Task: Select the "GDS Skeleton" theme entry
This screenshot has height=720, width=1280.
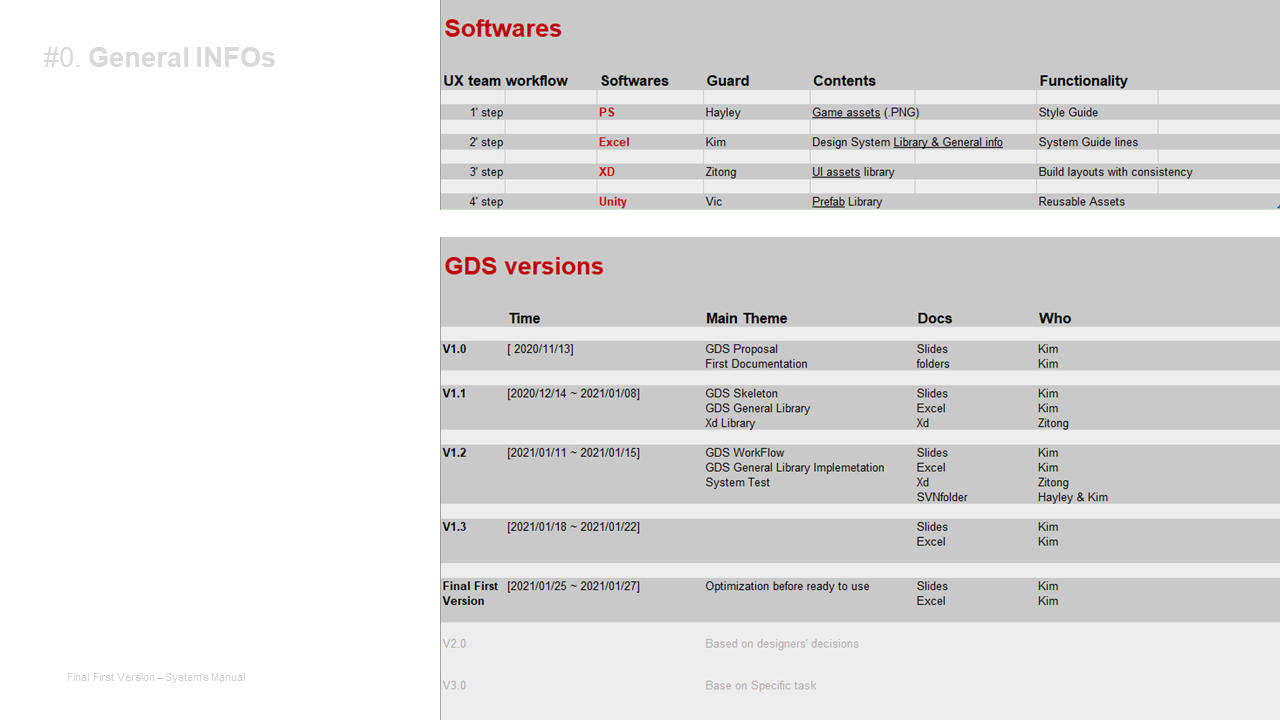Action: (741, 393)
